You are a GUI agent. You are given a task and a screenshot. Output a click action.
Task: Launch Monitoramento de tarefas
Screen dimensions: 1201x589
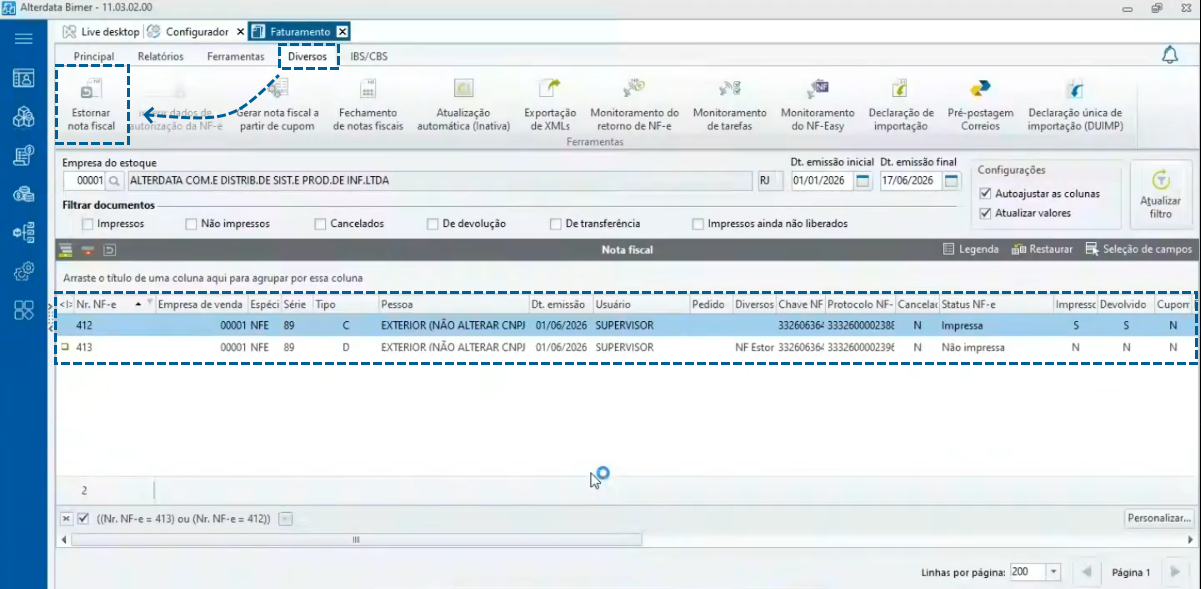(x=729, y=105)
